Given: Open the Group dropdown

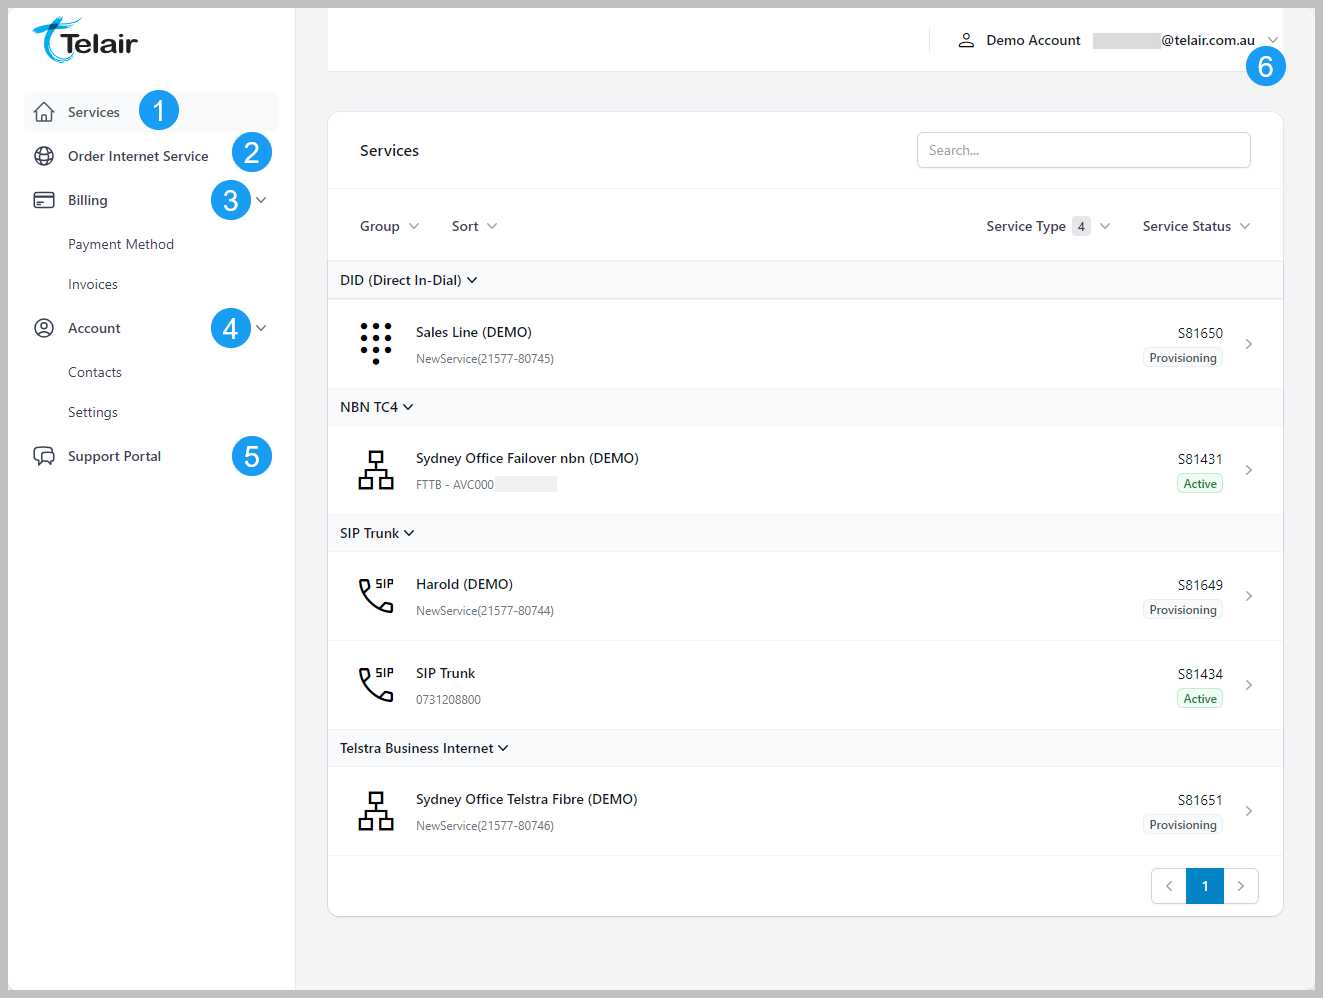Looking at the screenshot, I should click(x=389, y=226).
